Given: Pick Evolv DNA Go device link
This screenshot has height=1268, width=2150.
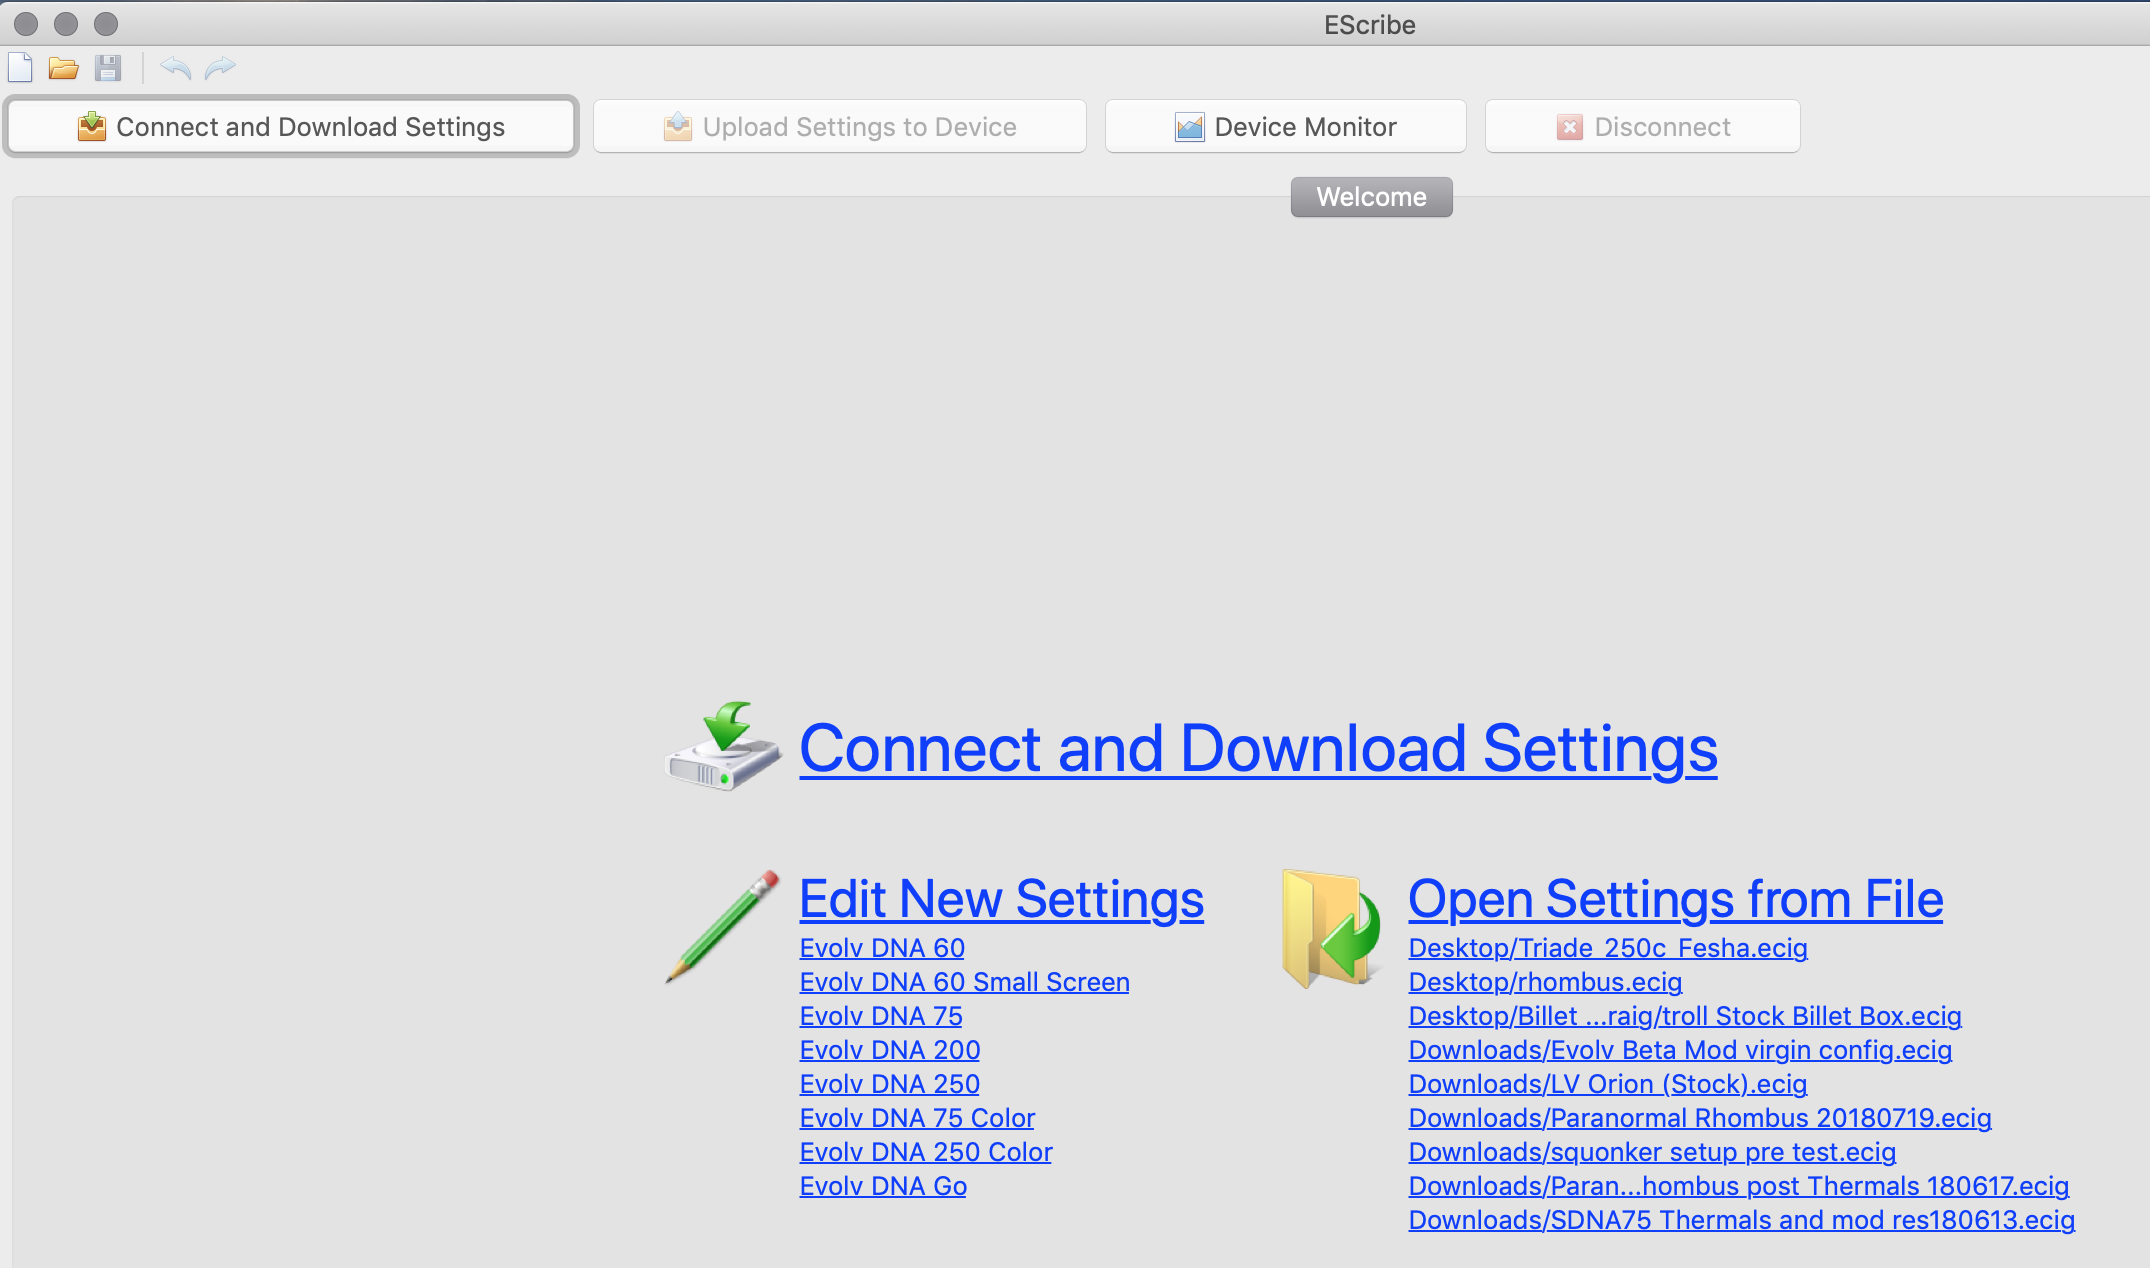Looking at the screenshot, I should [x=883, y=1186].
